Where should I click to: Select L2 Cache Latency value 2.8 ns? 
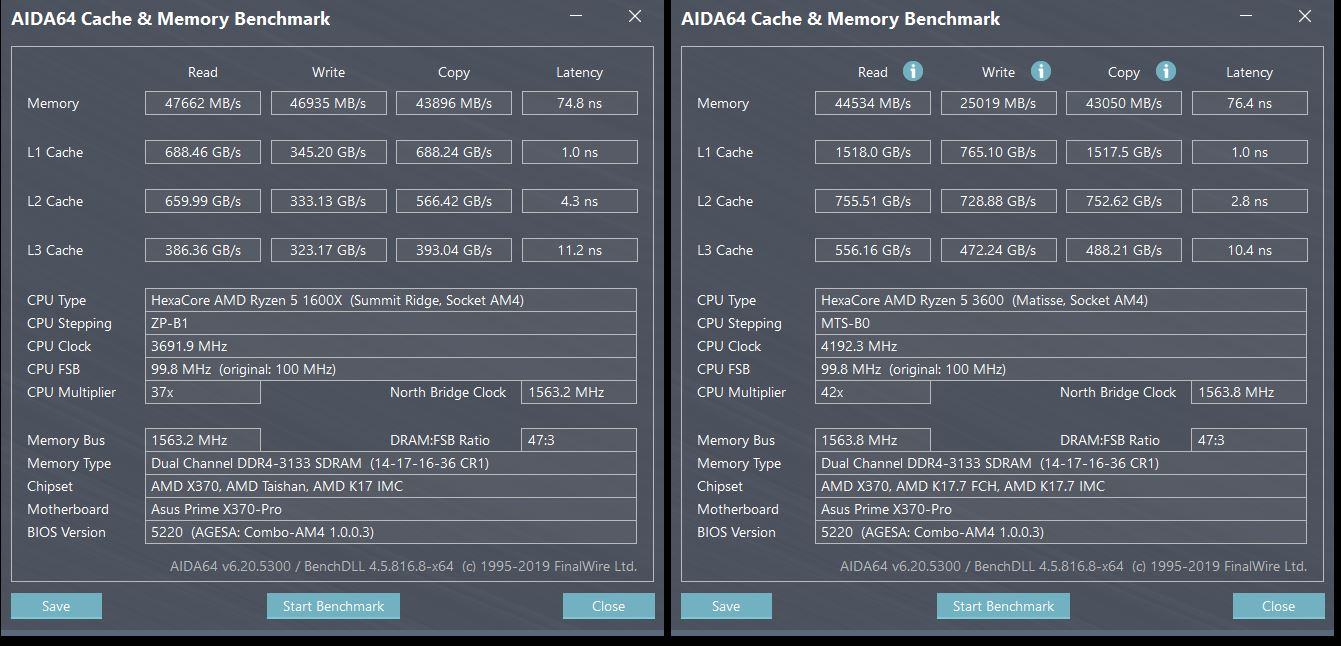[1250, 201]
